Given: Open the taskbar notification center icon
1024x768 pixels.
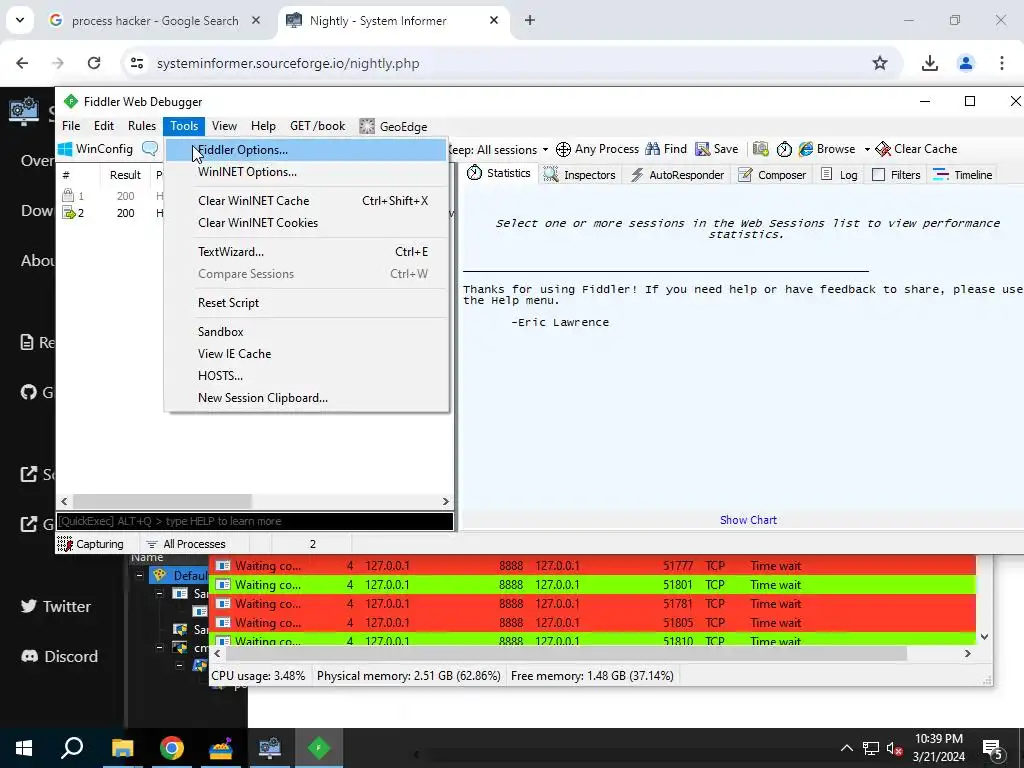Looking at the screenshot, I should point(993,748).
